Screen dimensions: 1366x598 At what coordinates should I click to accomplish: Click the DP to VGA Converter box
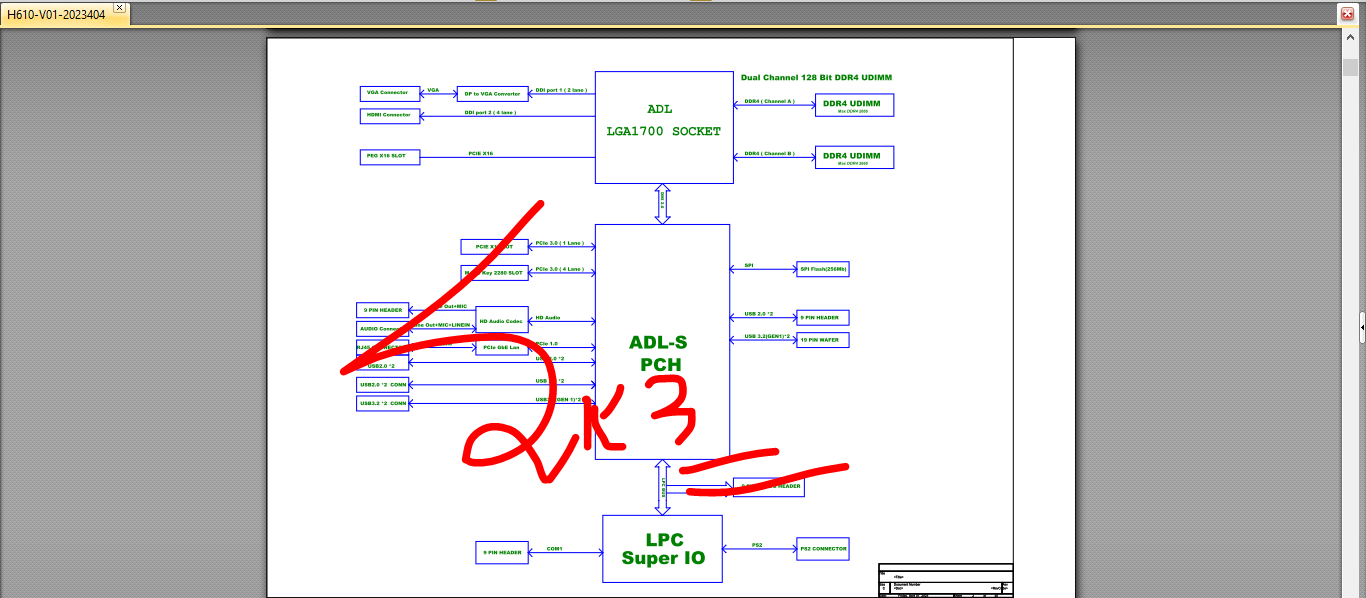tap(492, 94)
